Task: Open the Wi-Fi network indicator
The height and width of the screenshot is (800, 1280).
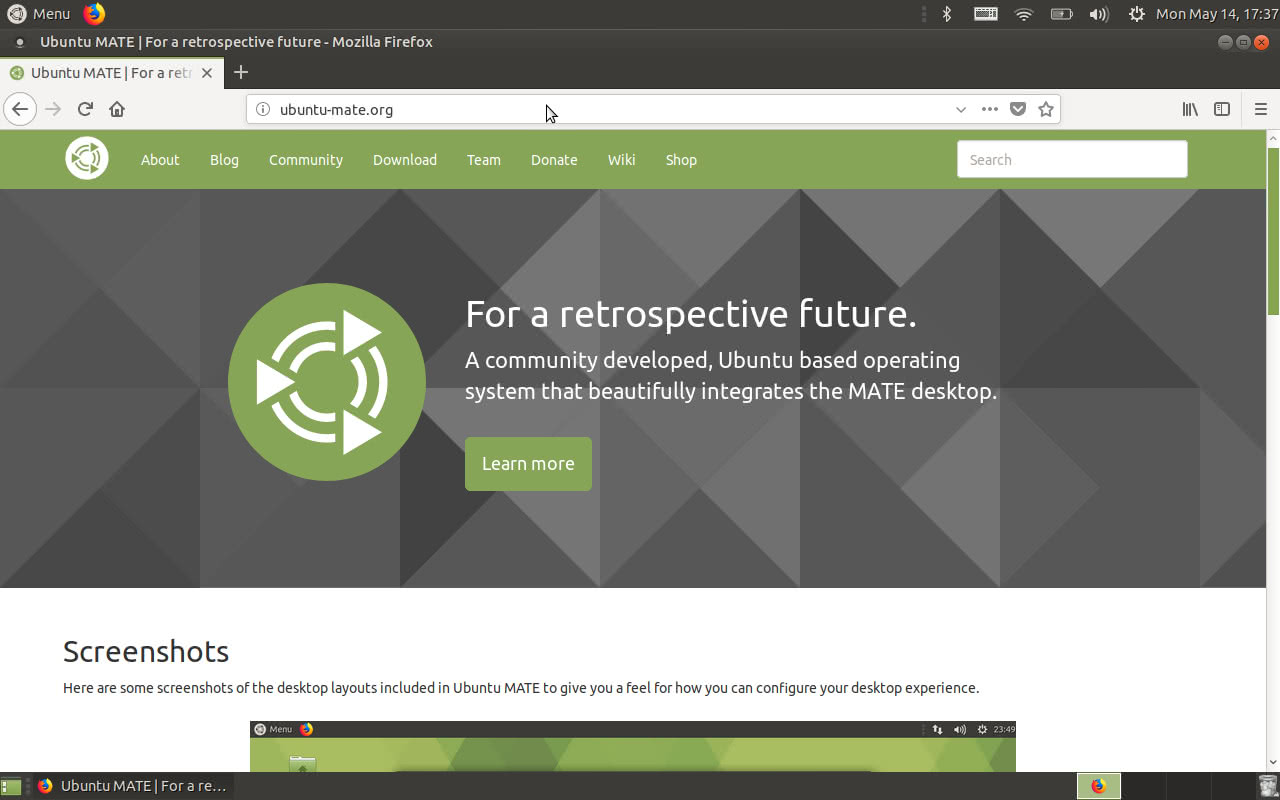Action: [1023, 14]
